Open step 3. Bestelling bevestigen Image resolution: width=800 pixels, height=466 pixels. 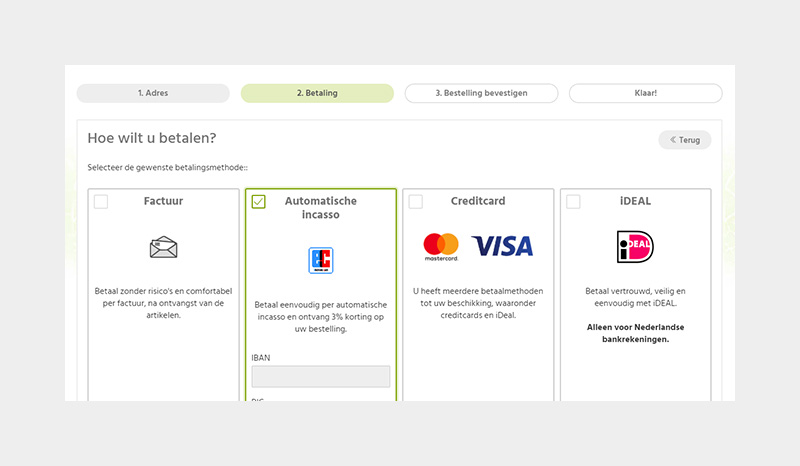click(482, 93)
